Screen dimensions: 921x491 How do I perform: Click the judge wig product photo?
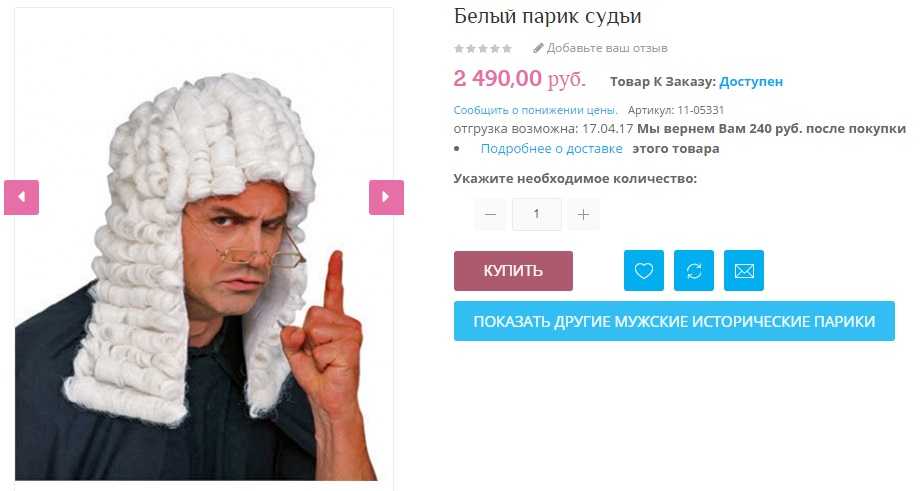(204, 245)
